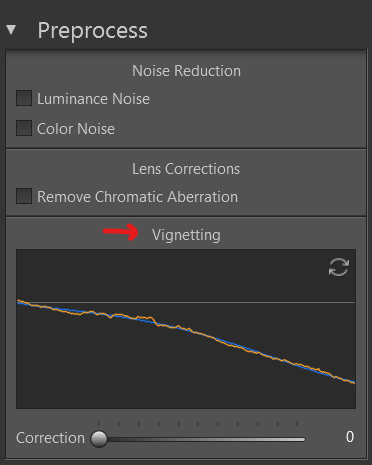This screenshot has width=372, height=465.
Task: Reset the vignetting curve with refresh icon
Action: (x=339, y=267)
